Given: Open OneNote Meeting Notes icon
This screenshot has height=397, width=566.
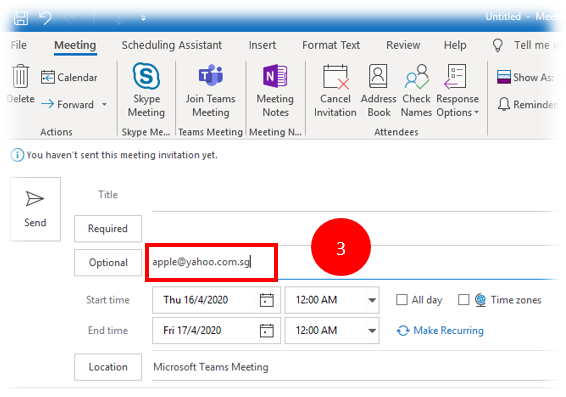Looking at the screenshot, I should pos(275,76).
